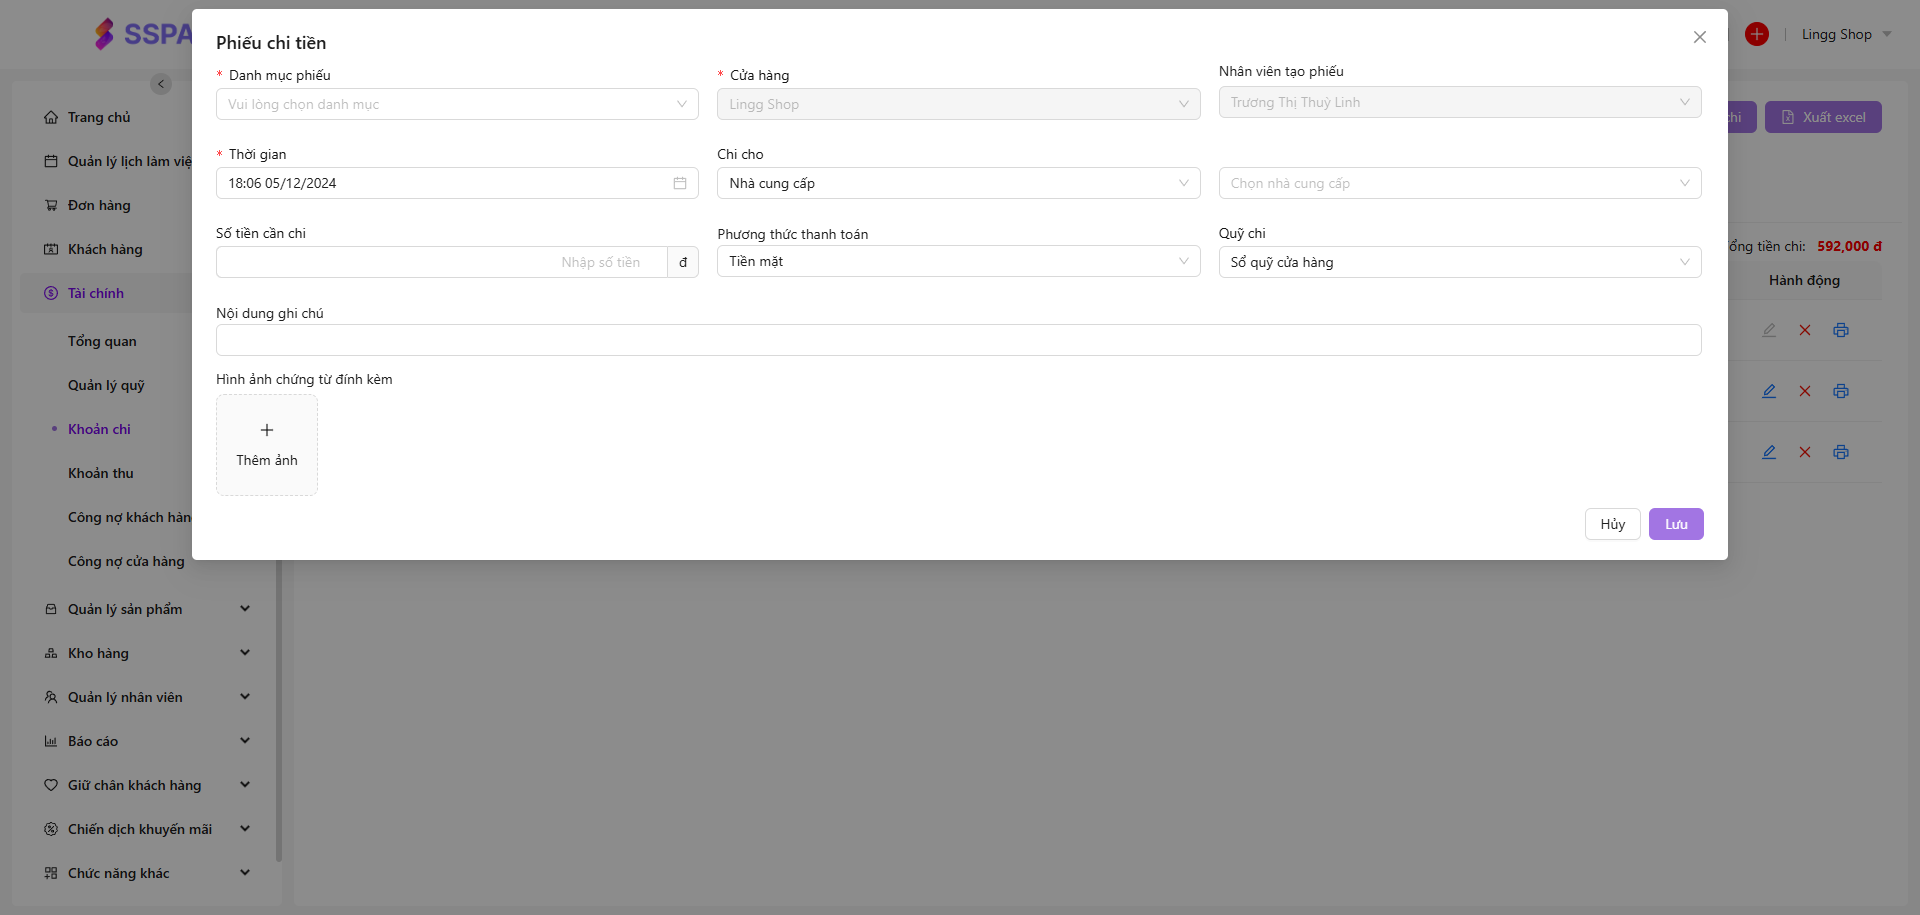Image resolution: width=1920 pixels, height=915 pixels.
Task: Open the Quỹ chi Sổ quỹ cửa hàng dropdown
Action: coord(1460,262)
